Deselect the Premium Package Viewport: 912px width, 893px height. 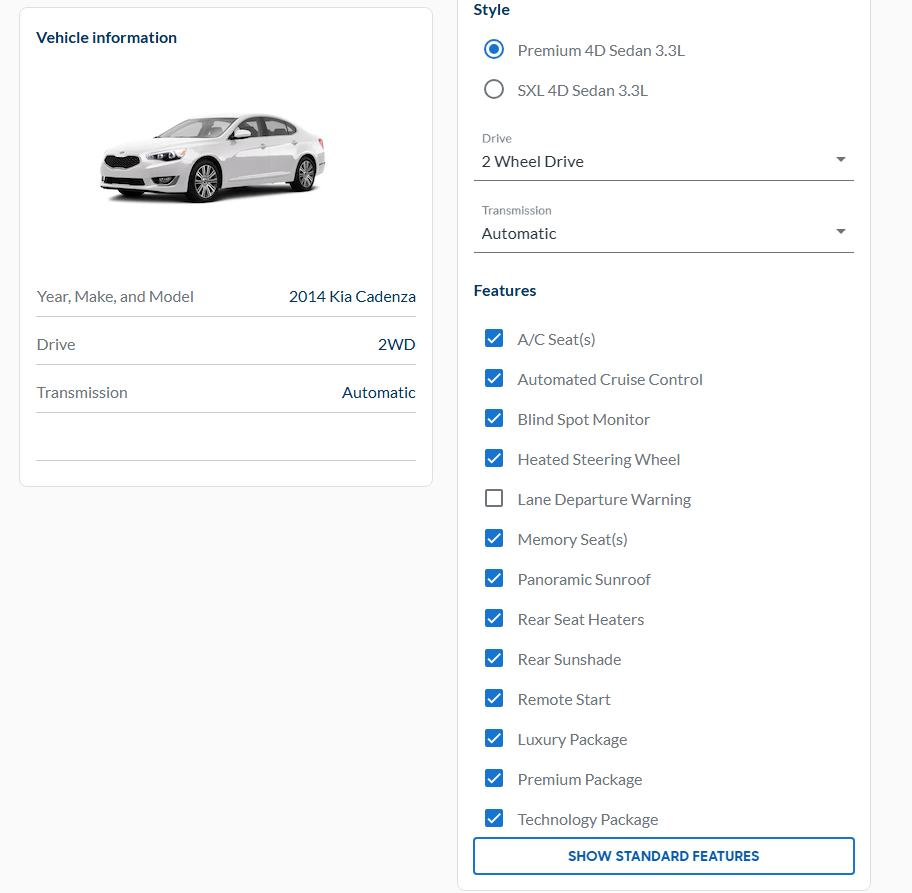(x=494, y=779)
